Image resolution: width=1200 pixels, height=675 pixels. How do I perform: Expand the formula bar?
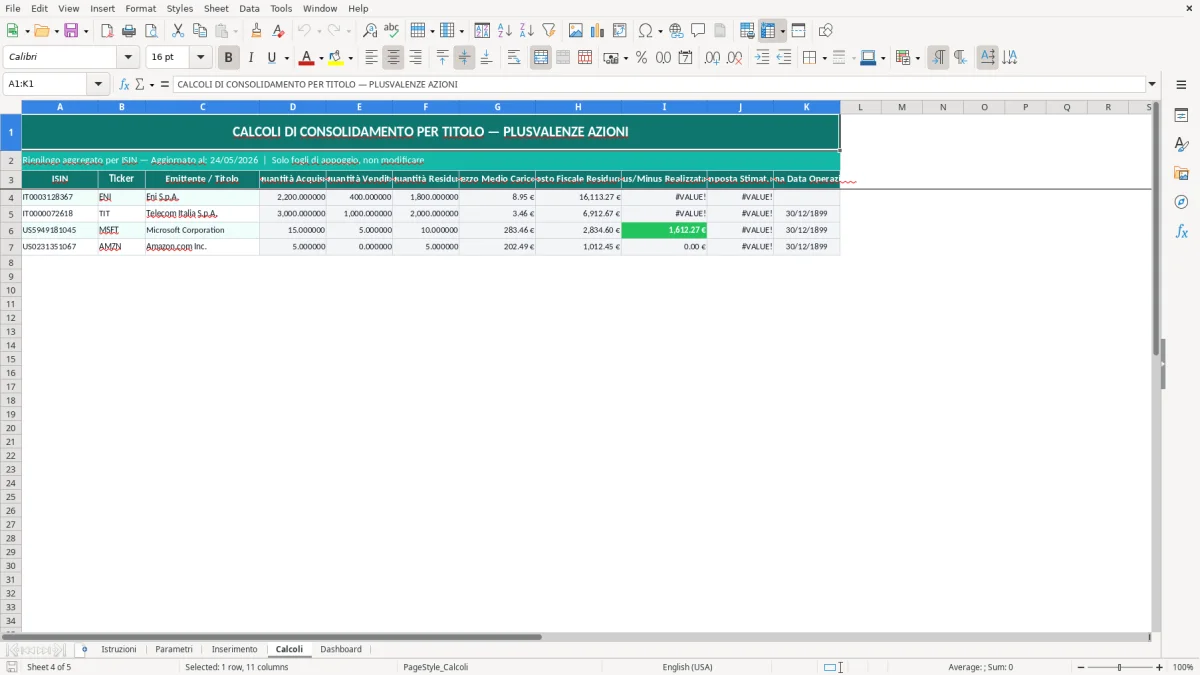click(1152, 84)
